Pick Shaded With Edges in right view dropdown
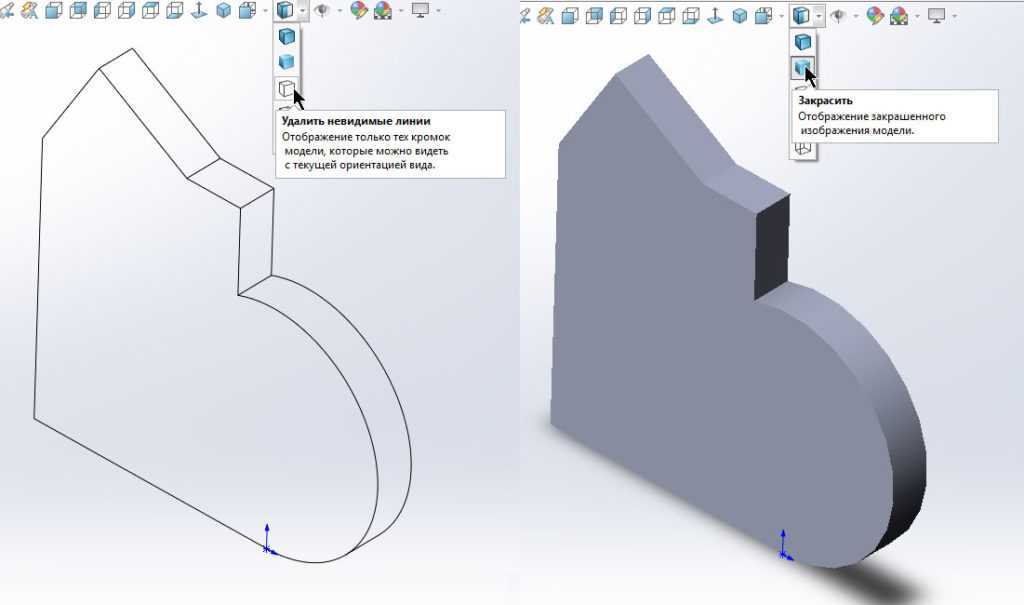The height and width of the screenshot is (605, 1024). (x=802, y=41)
